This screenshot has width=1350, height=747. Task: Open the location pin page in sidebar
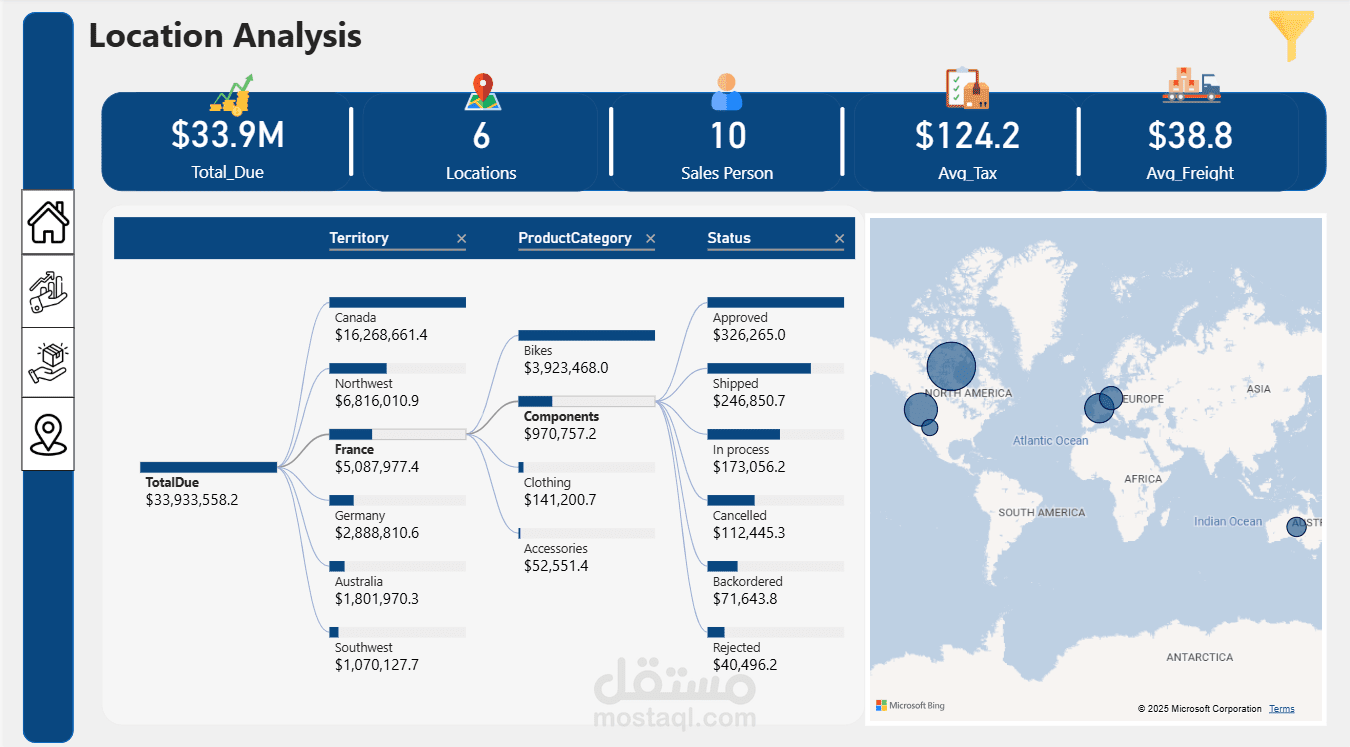pos(47,433)
